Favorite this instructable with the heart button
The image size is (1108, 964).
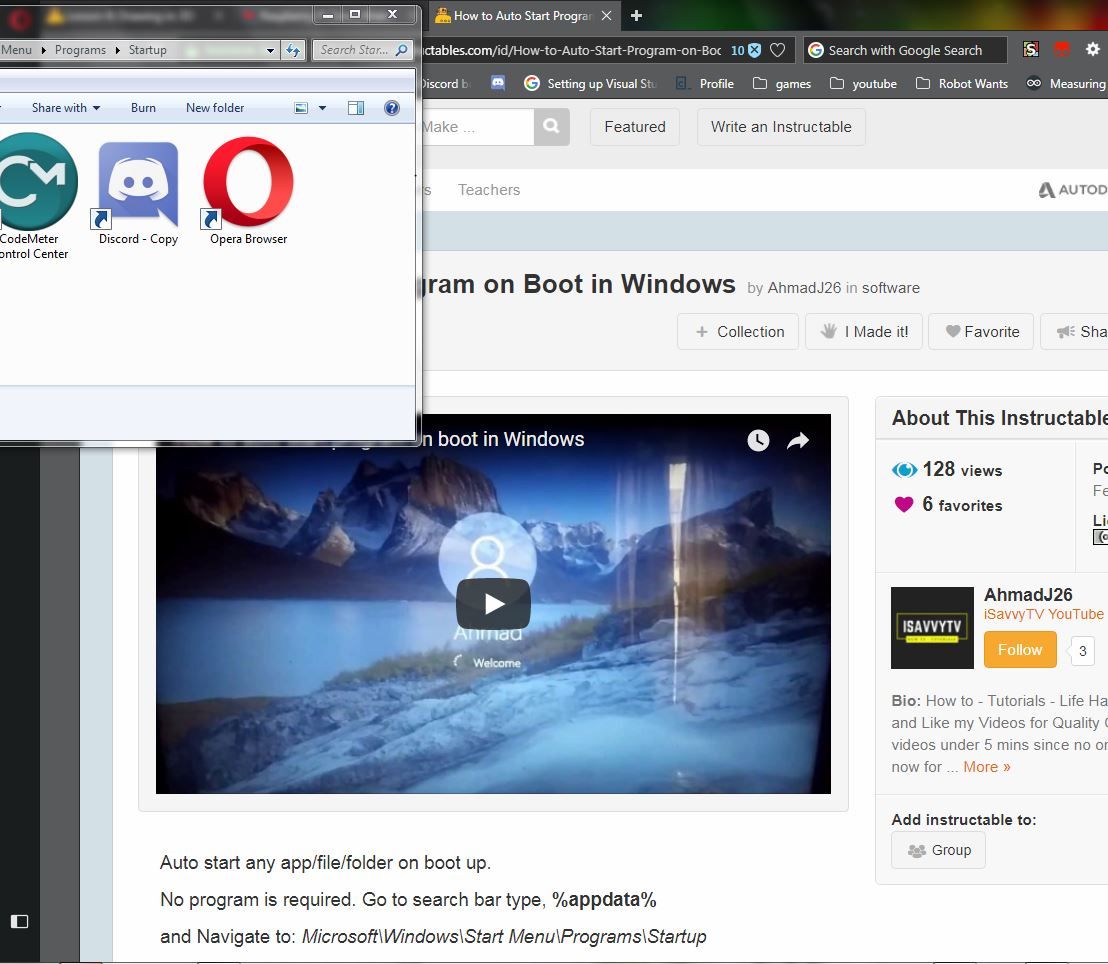point(980,331)
